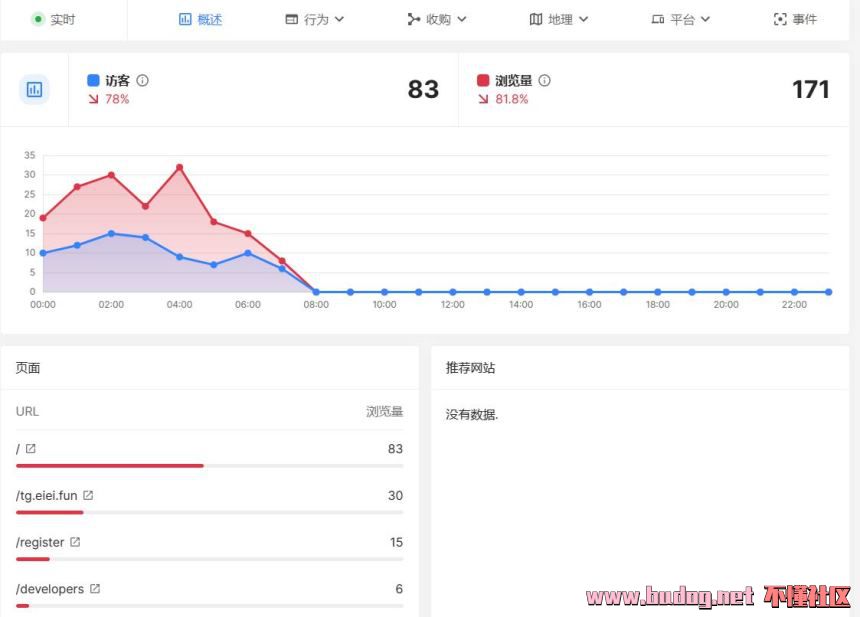Click the /developers page link

[x=50, y=588]
